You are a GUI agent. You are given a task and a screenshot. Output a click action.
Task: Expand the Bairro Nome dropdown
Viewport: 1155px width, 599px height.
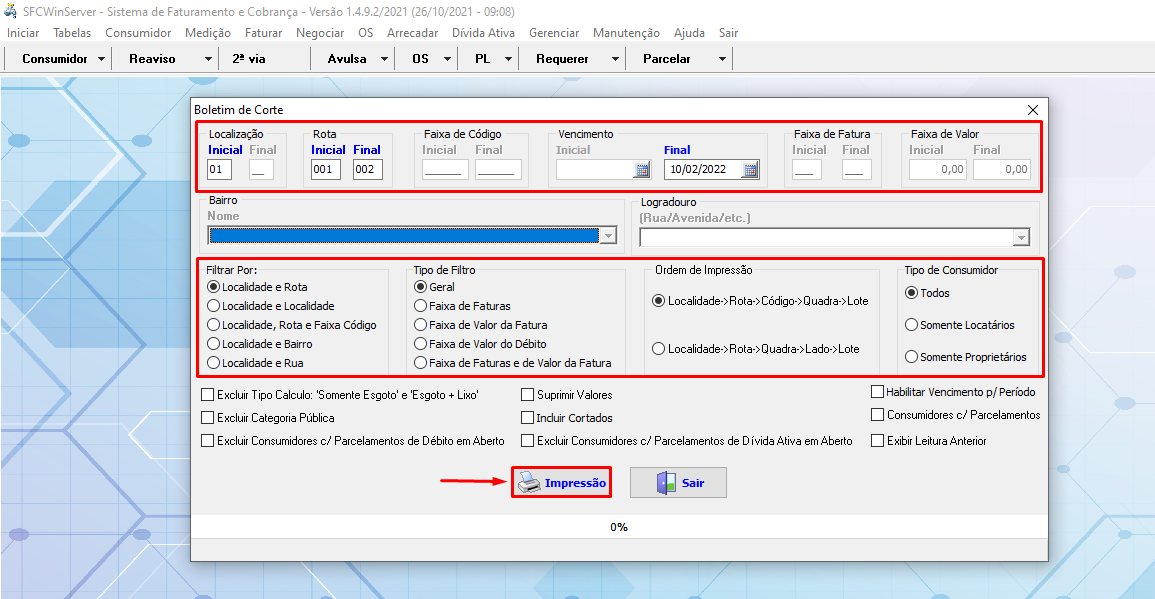click(608, 236)
